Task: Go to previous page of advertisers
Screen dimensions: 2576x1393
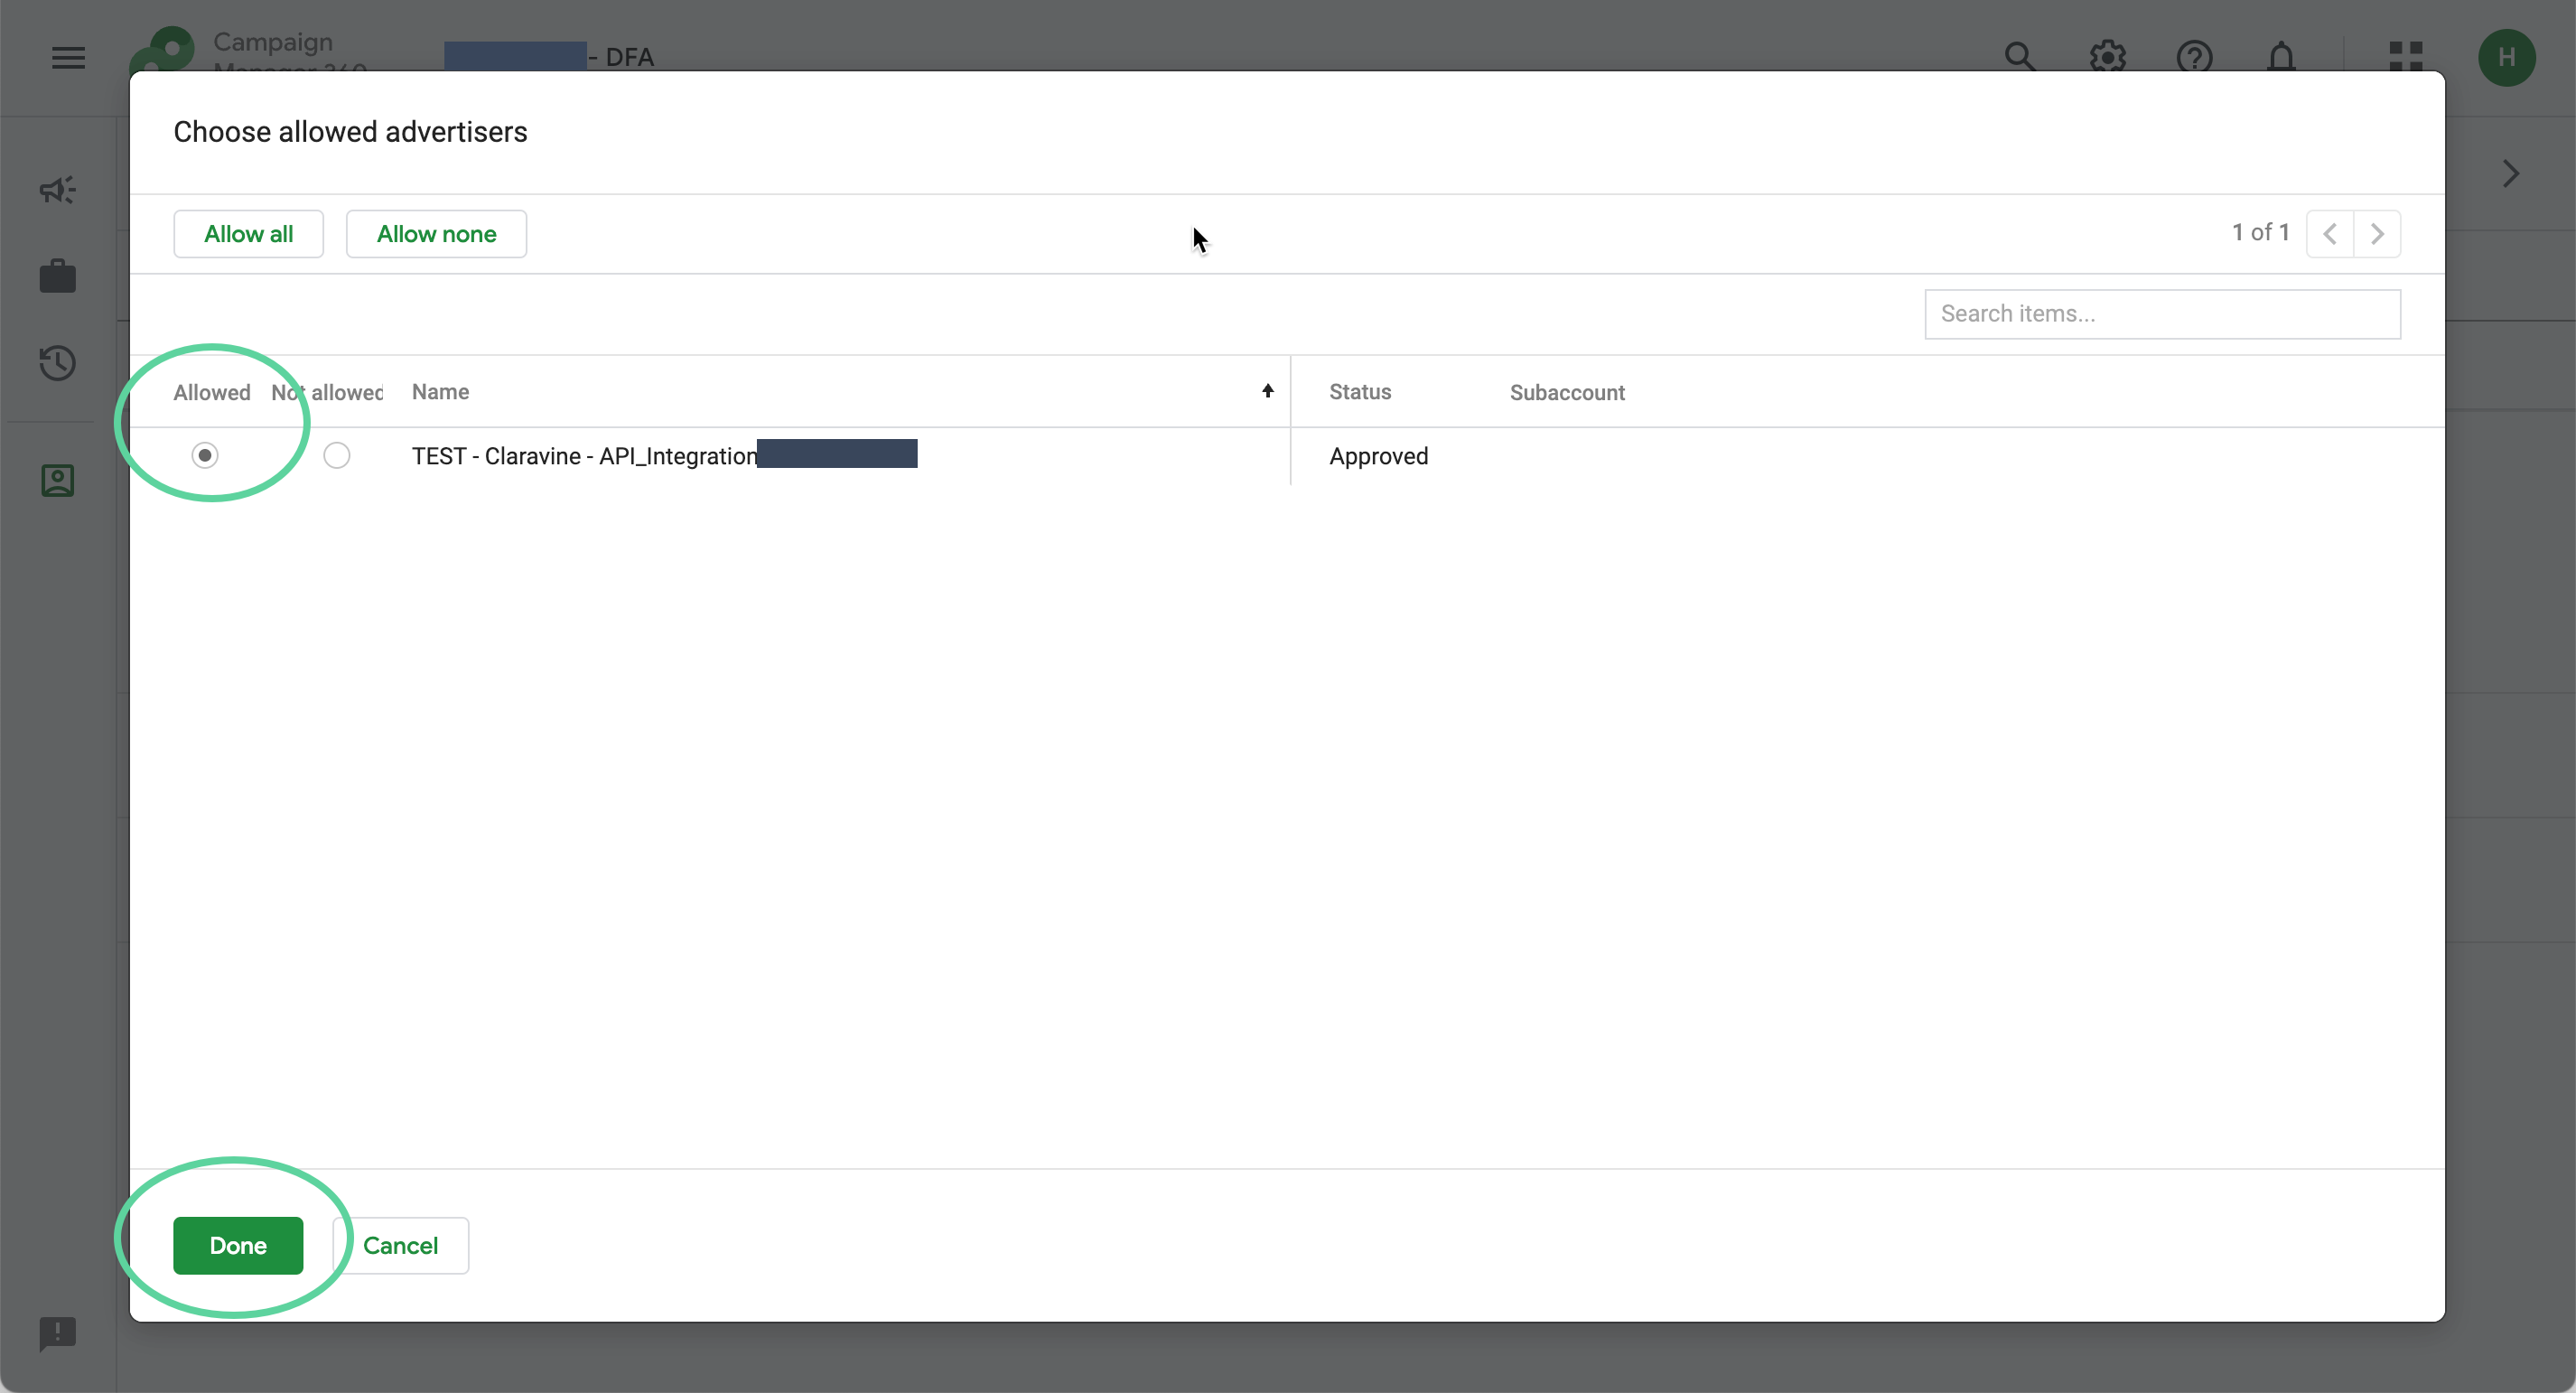Action: [x=2330, y=234]
